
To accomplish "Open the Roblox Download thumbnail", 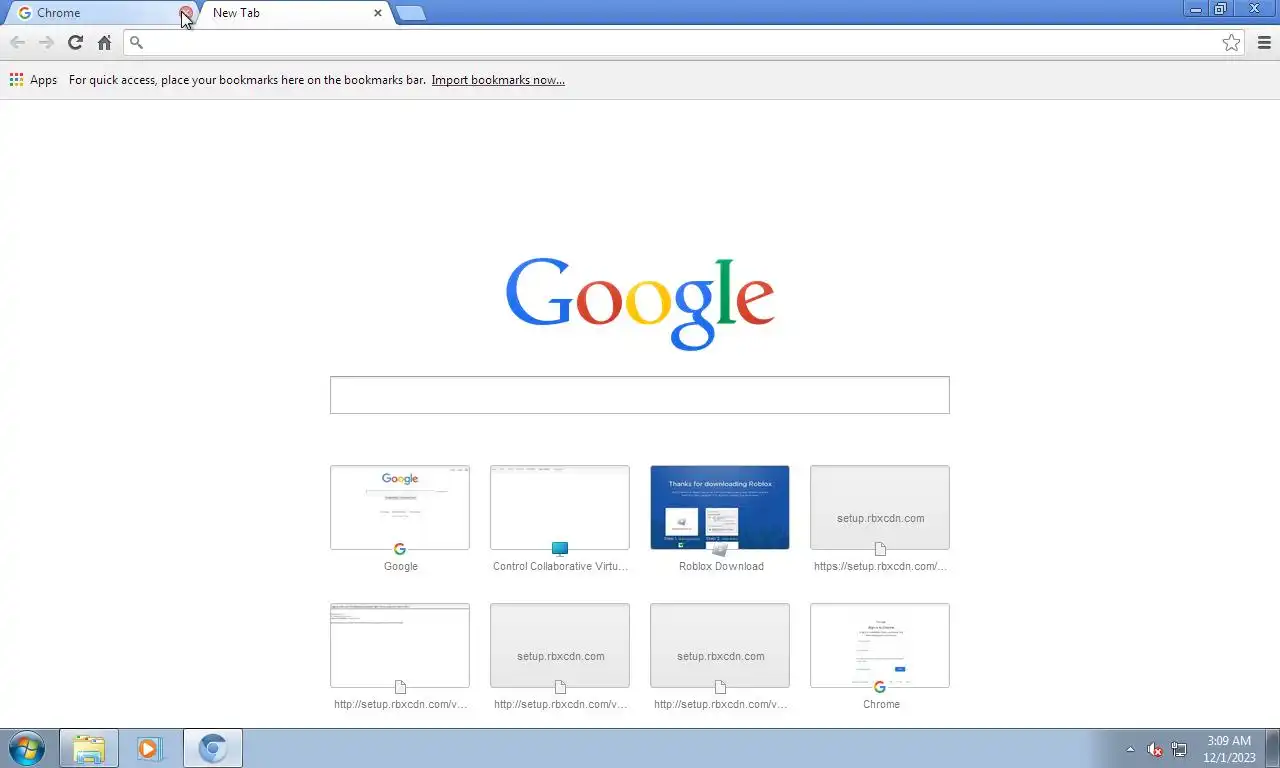I will click(x=720, y=507).
